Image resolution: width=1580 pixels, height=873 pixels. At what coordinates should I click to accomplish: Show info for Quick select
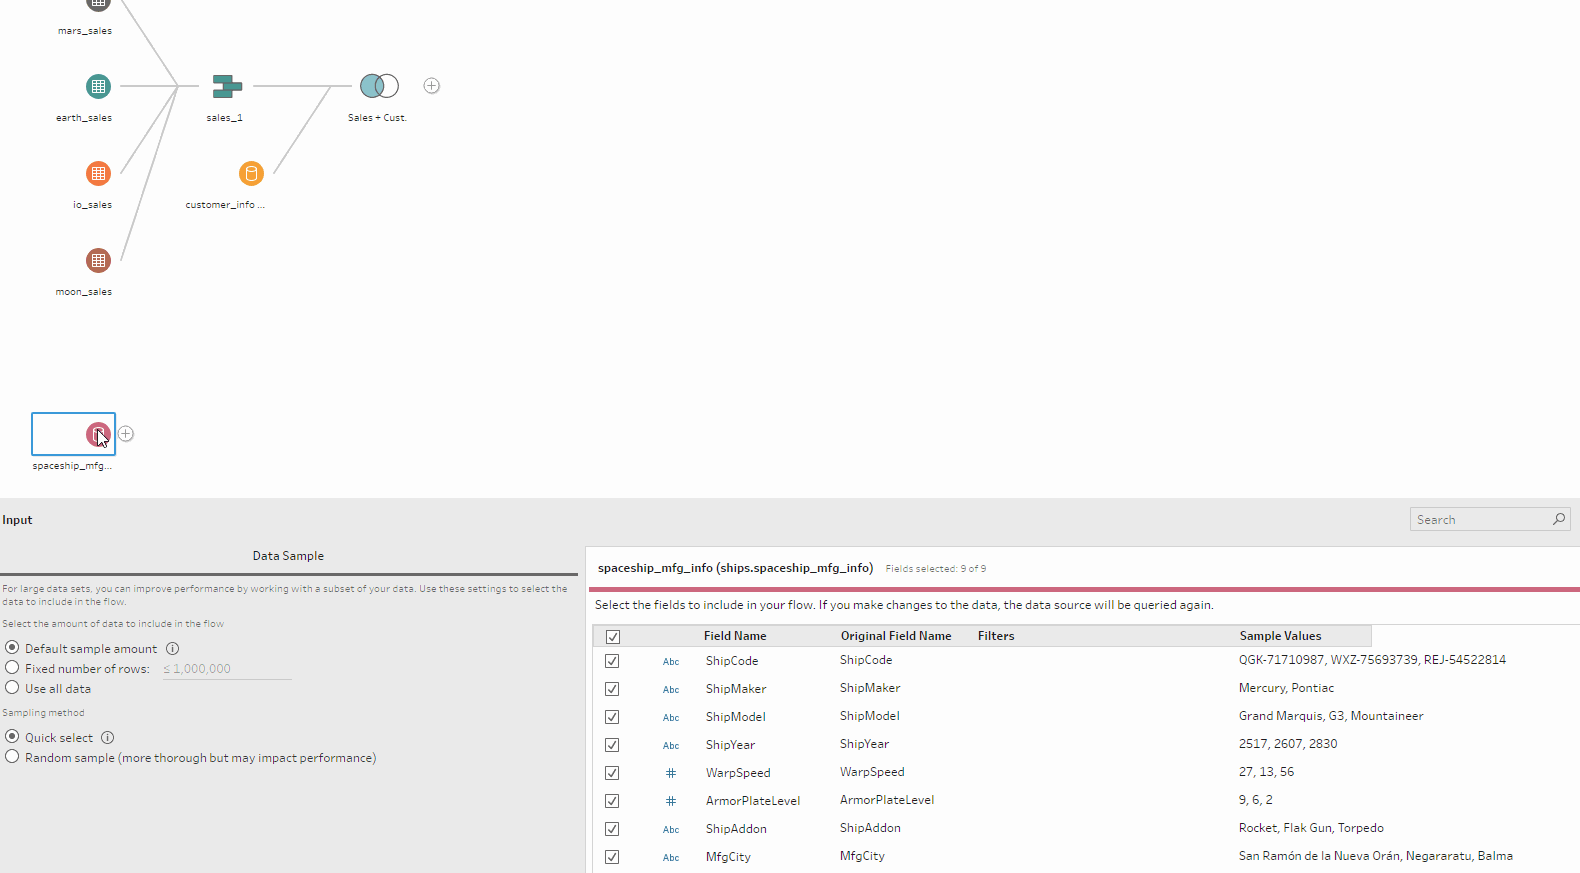[107, 737]
